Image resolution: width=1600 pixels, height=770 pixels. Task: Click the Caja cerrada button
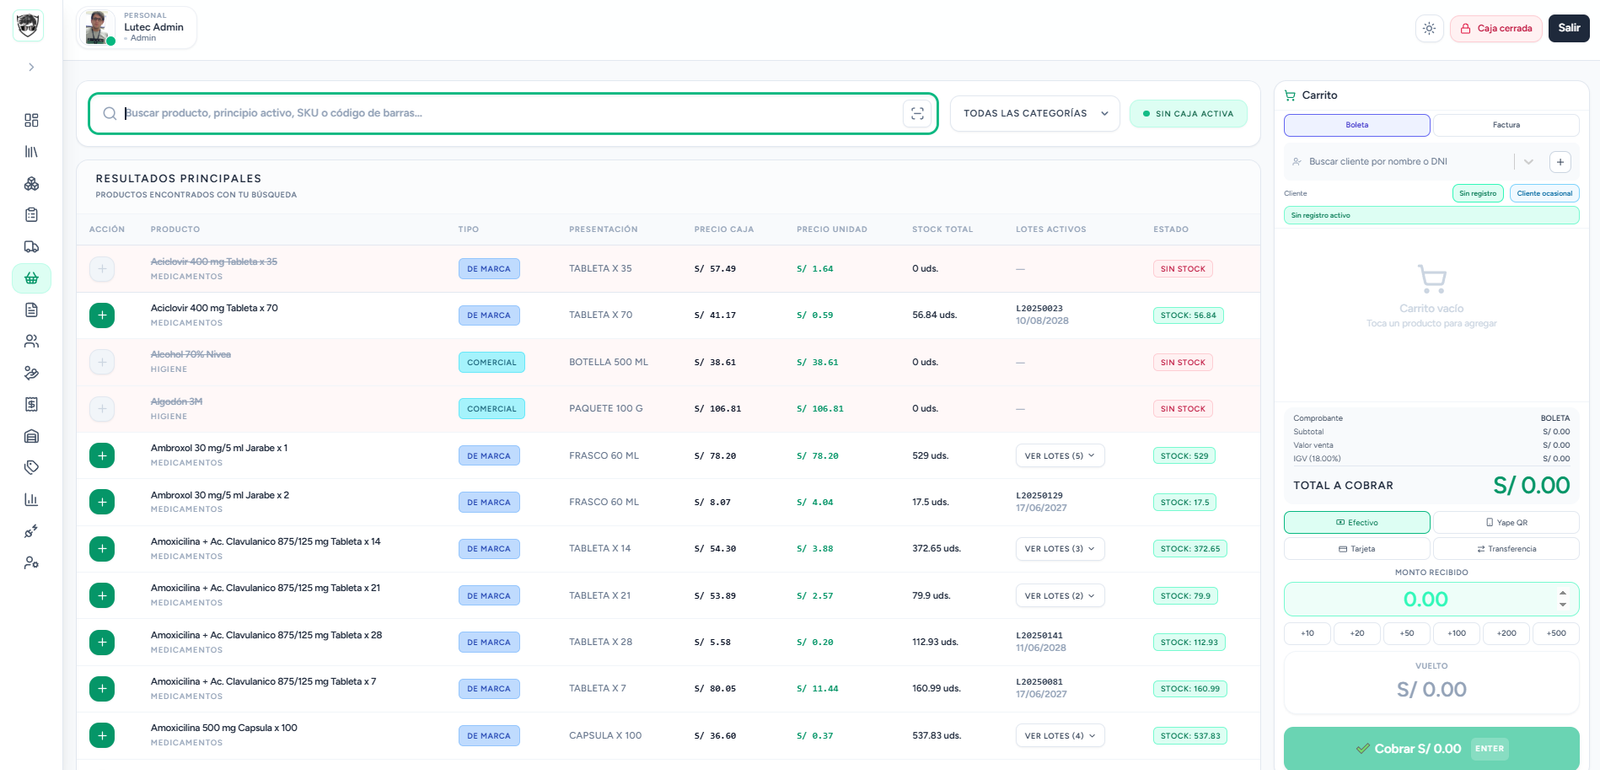[x=1496, y=28]
